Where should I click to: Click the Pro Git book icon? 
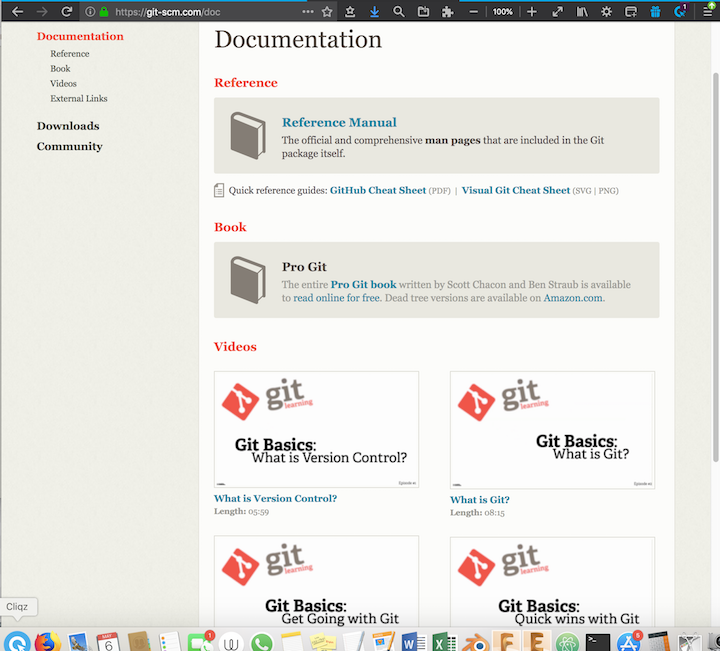(x=248, y=281)
